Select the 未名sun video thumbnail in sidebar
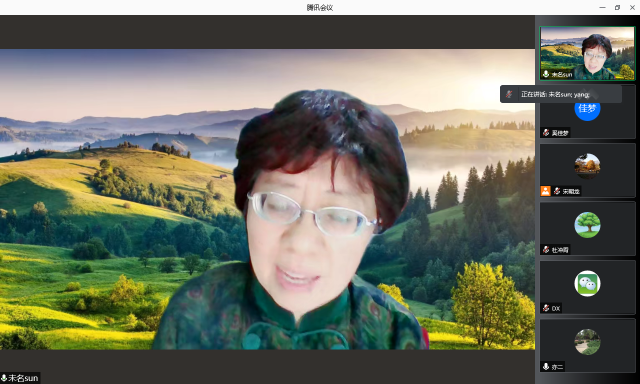The height and width of the screenshot is (384, 640). (x=587, y=53)
